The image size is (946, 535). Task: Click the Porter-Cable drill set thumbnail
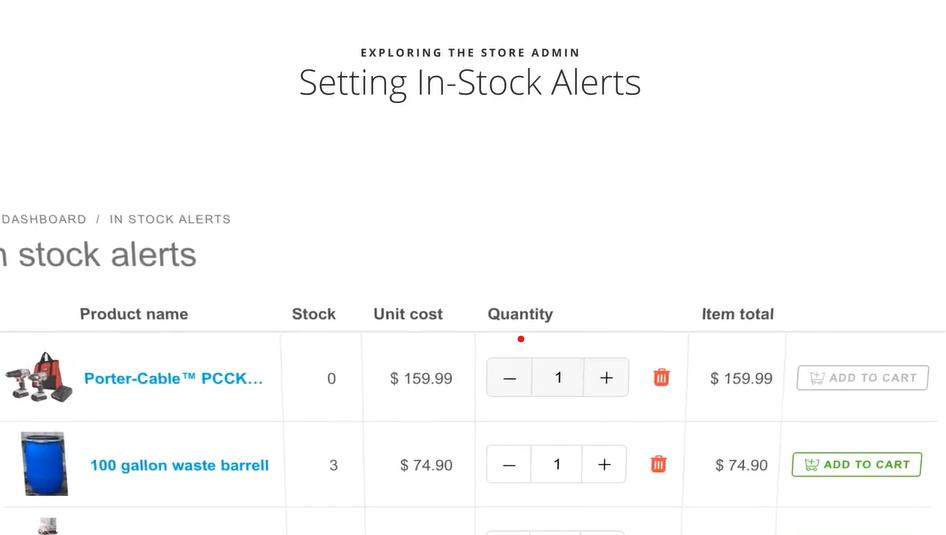pos(40,376)
